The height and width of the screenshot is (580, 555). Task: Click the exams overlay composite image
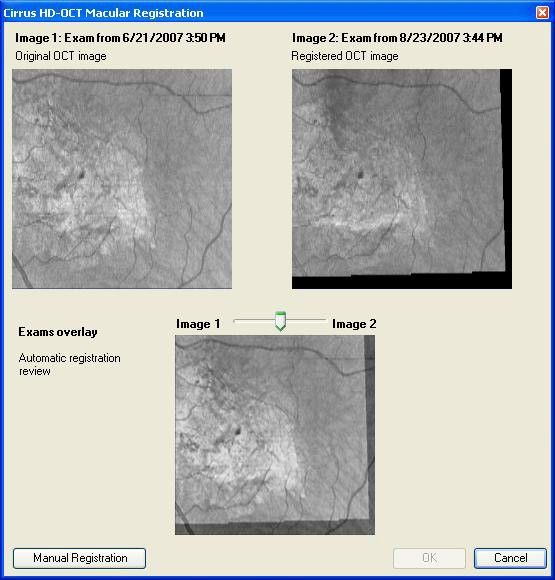(275, 435)
